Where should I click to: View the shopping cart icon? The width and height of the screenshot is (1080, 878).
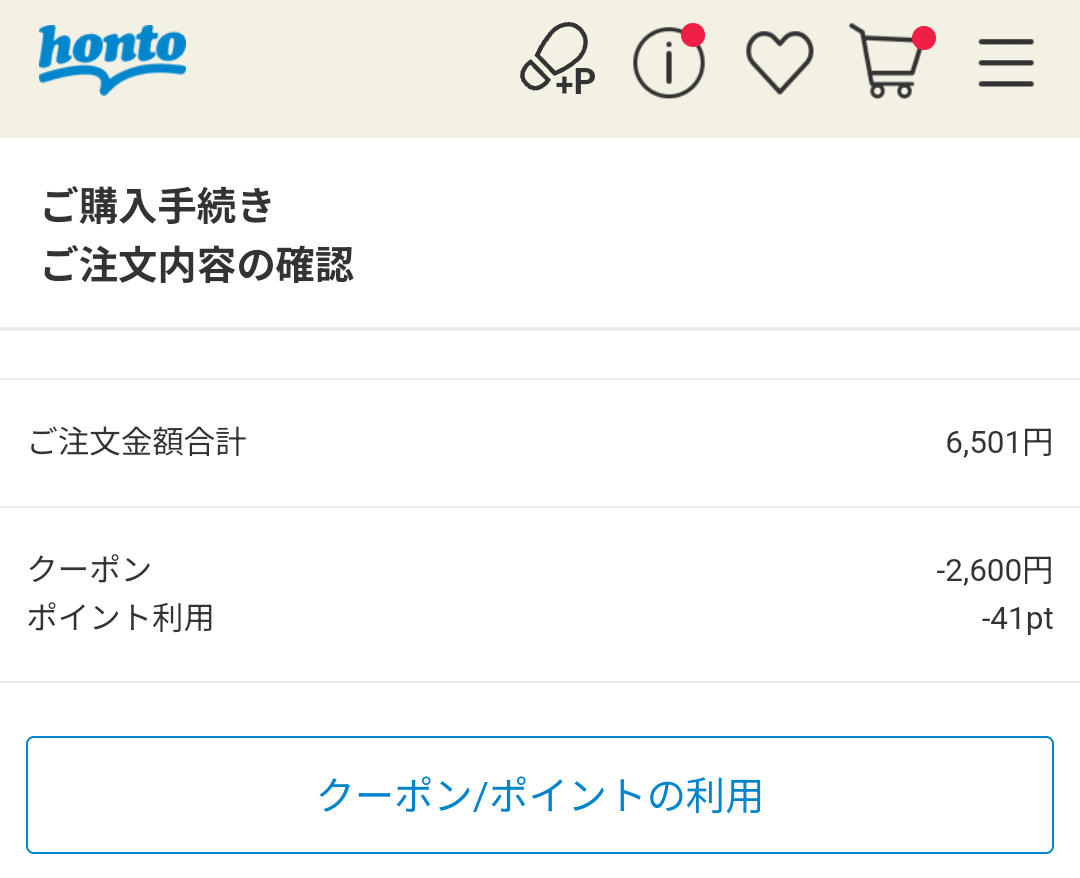(x=889, y=61)
